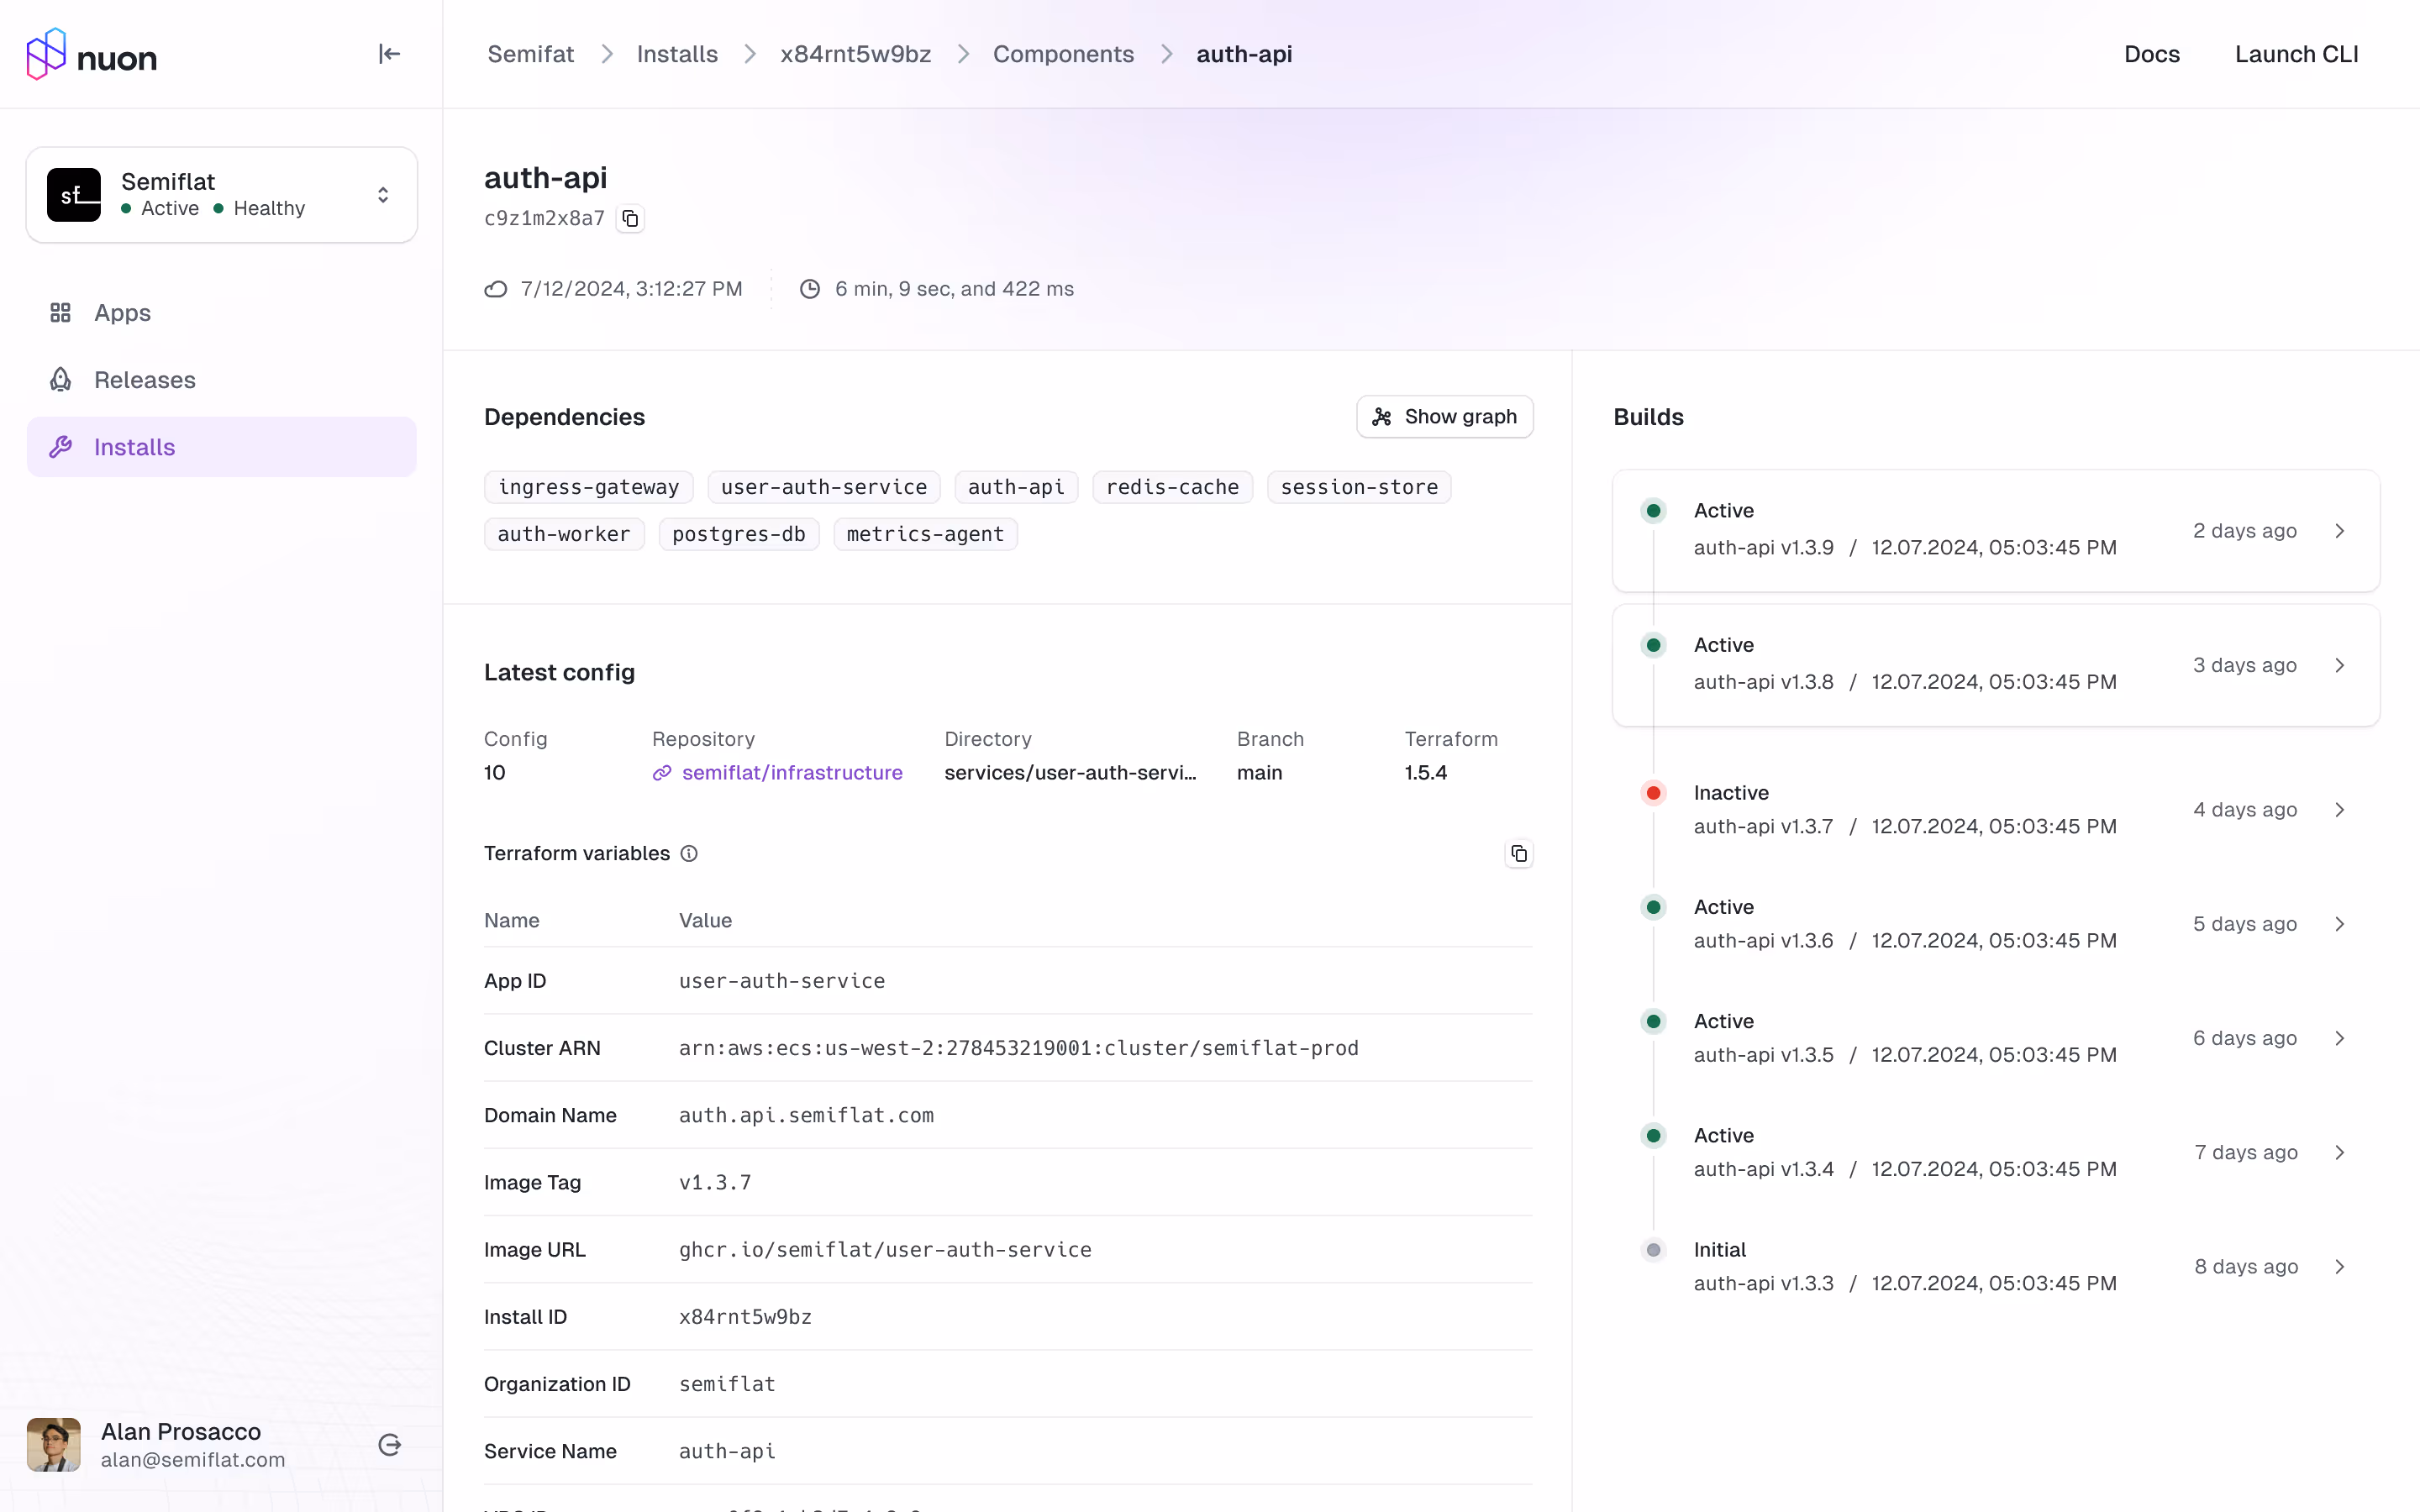The image size is (2420, 1512).
Task: Select the metrics-agent dependency tag
Action: pos(925,534)
